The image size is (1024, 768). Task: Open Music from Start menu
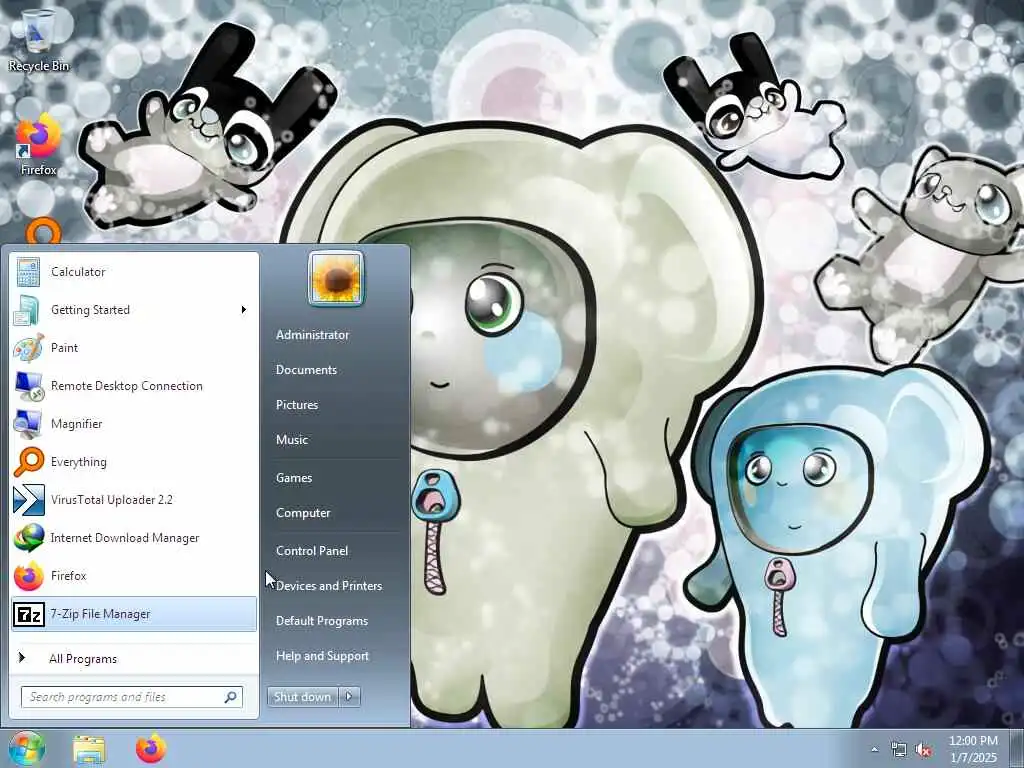point(292,440)
